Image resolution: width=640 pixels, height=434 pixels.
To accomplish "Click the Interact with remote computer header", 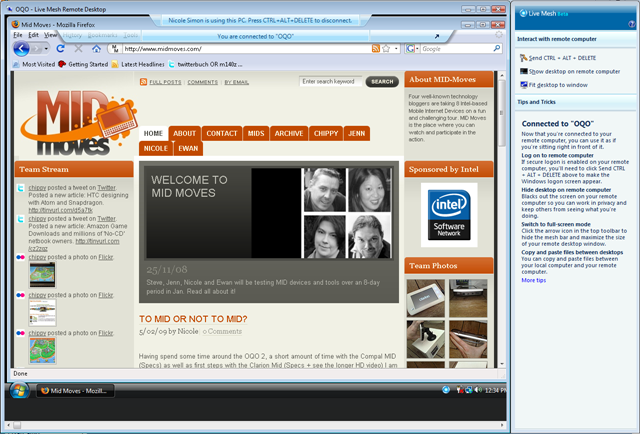I will pos(557,39).
